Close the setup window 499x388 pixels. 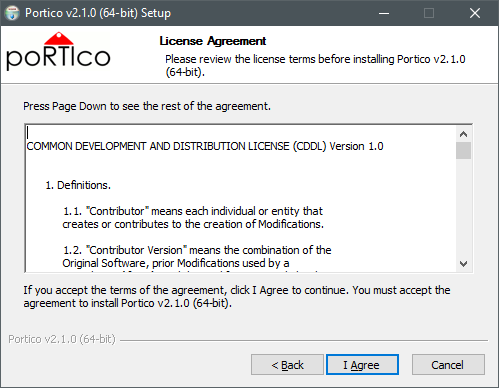[475, 13]
